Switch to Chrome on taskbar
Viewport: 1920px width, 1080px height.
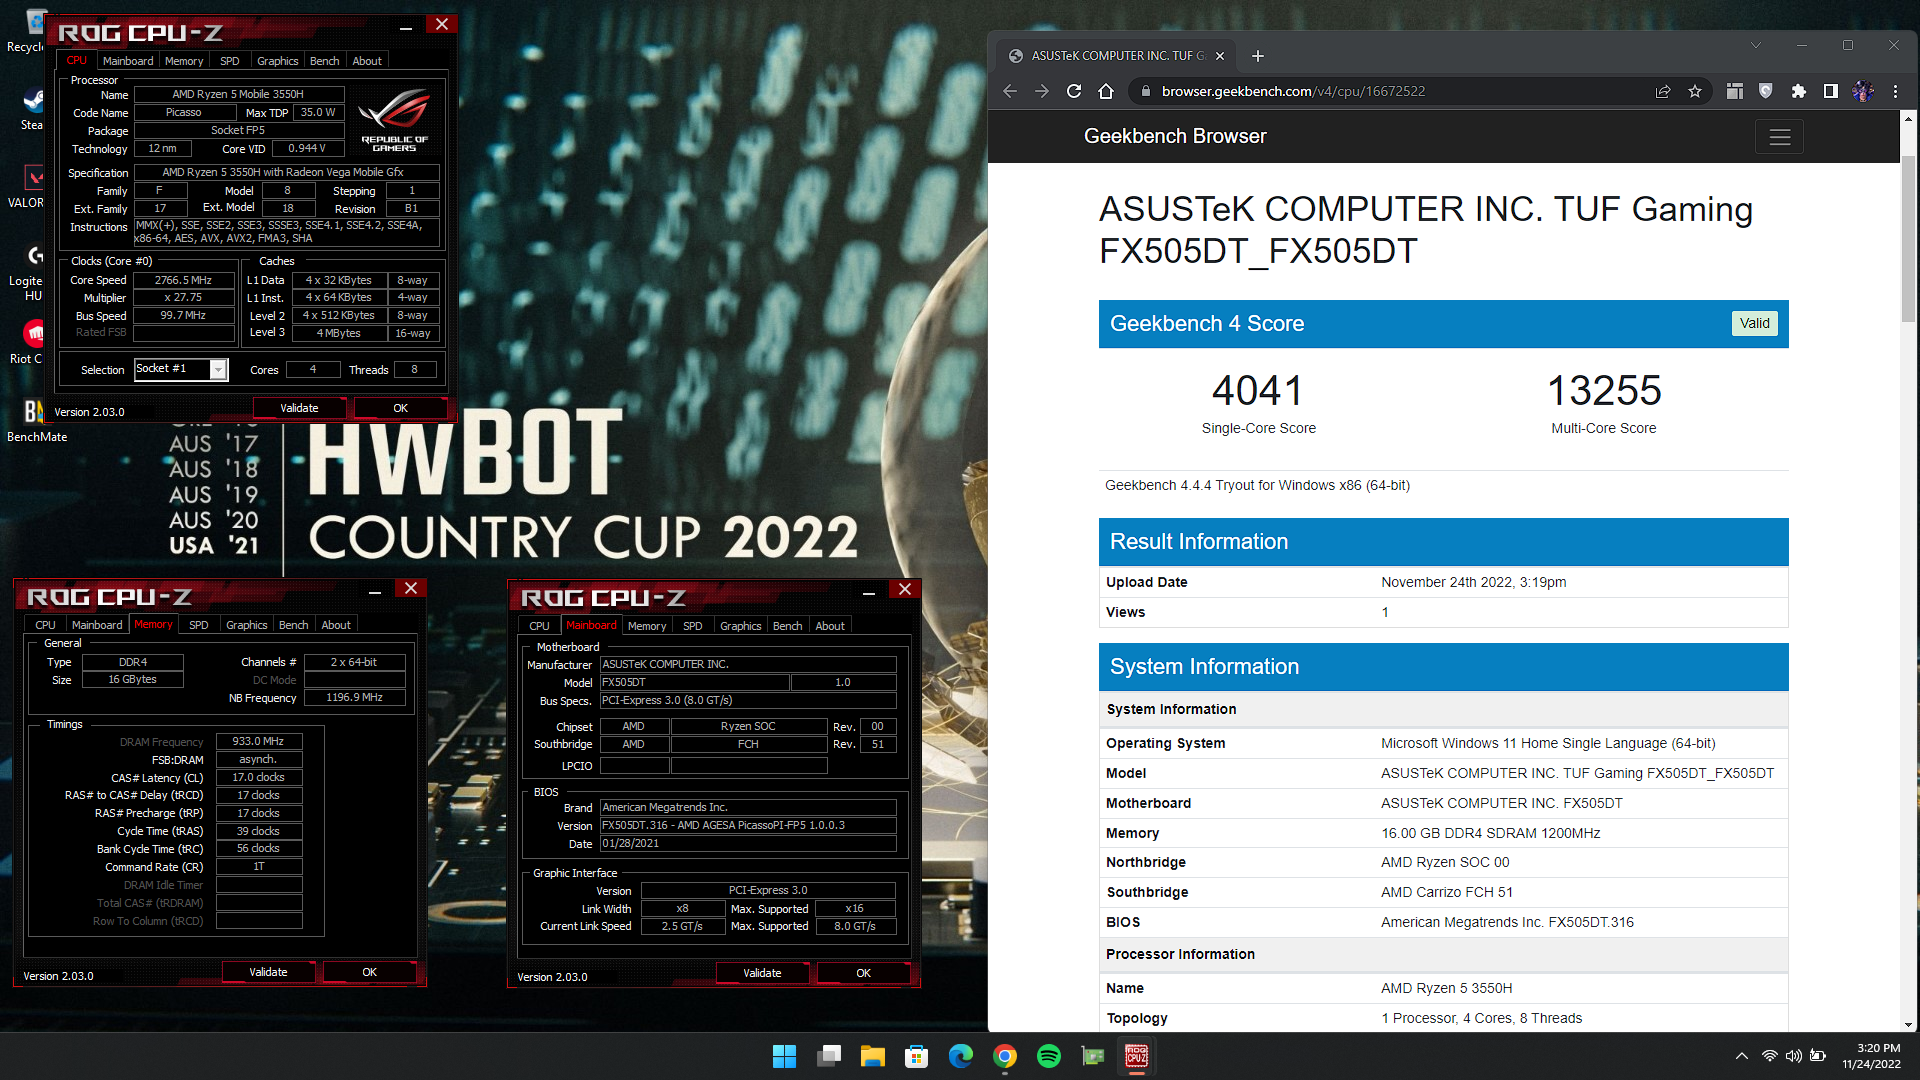pyautogui.click(x=1005, y=1056)
